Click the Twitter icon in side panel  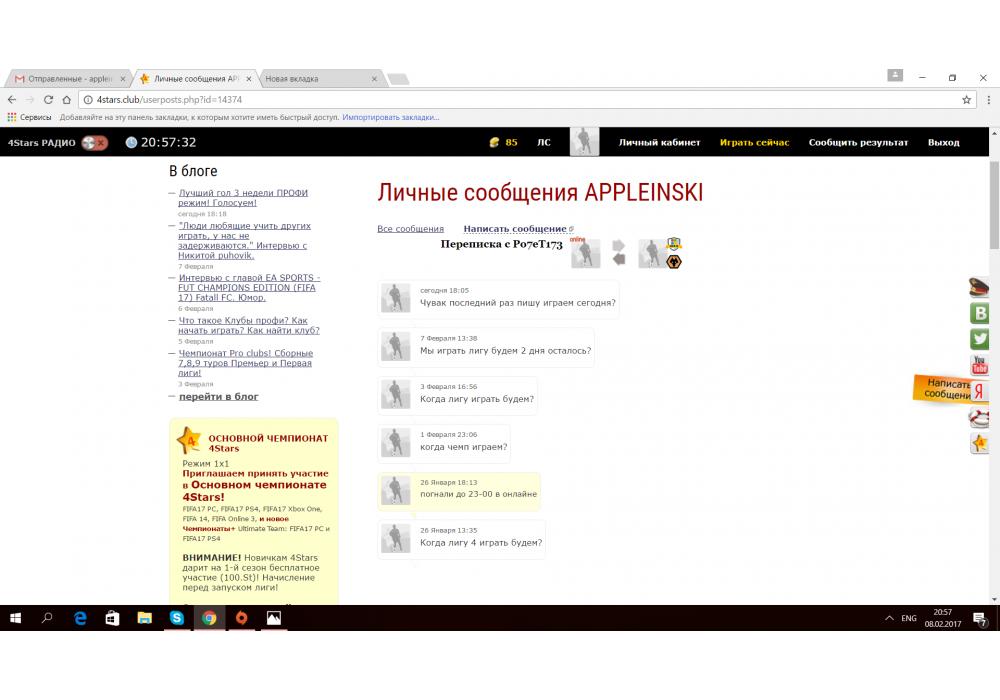pyautogui.click(x=979, y=339)
